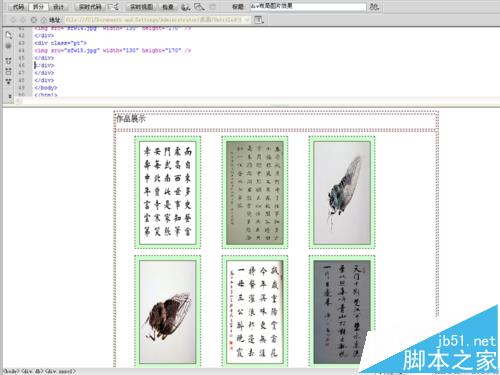Click the 标题 title input field
500x375 pixels.
point(308,6)
